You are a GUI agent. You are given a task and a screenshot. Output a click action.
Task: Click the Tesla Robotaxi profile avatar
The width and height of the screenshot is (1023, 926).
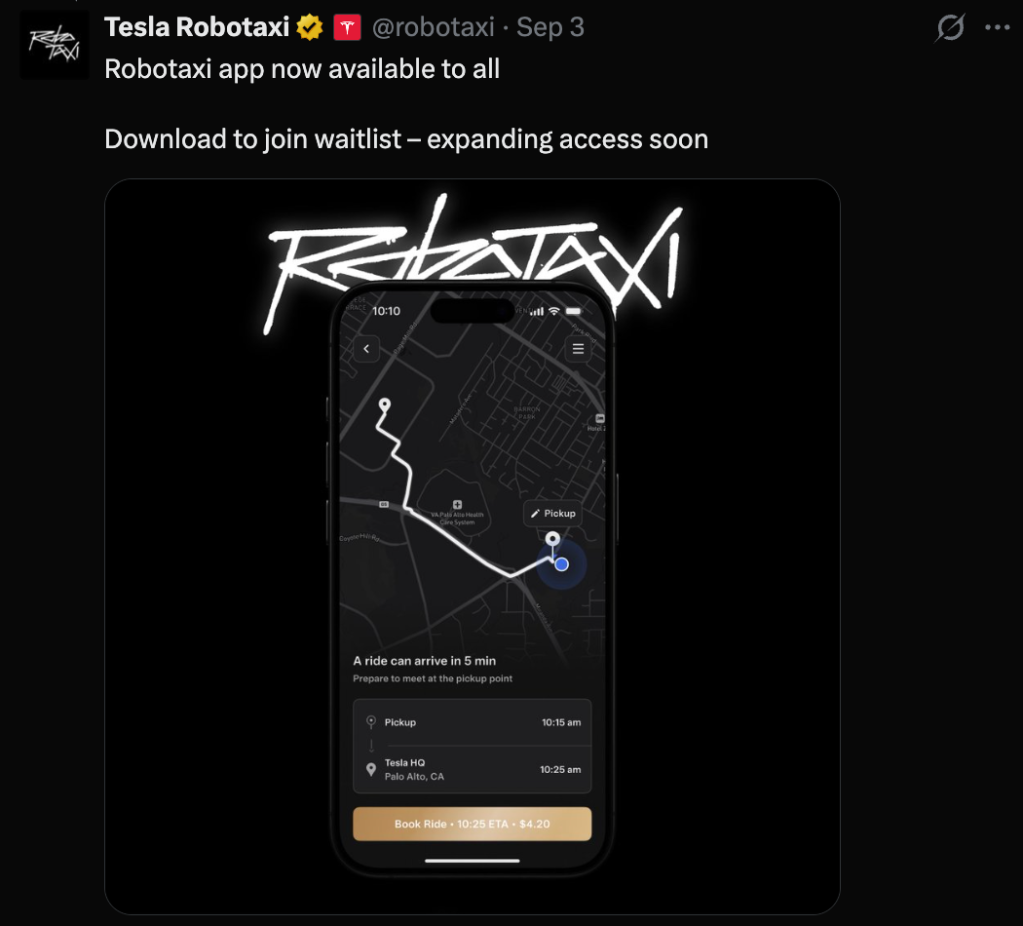(54, 44)
